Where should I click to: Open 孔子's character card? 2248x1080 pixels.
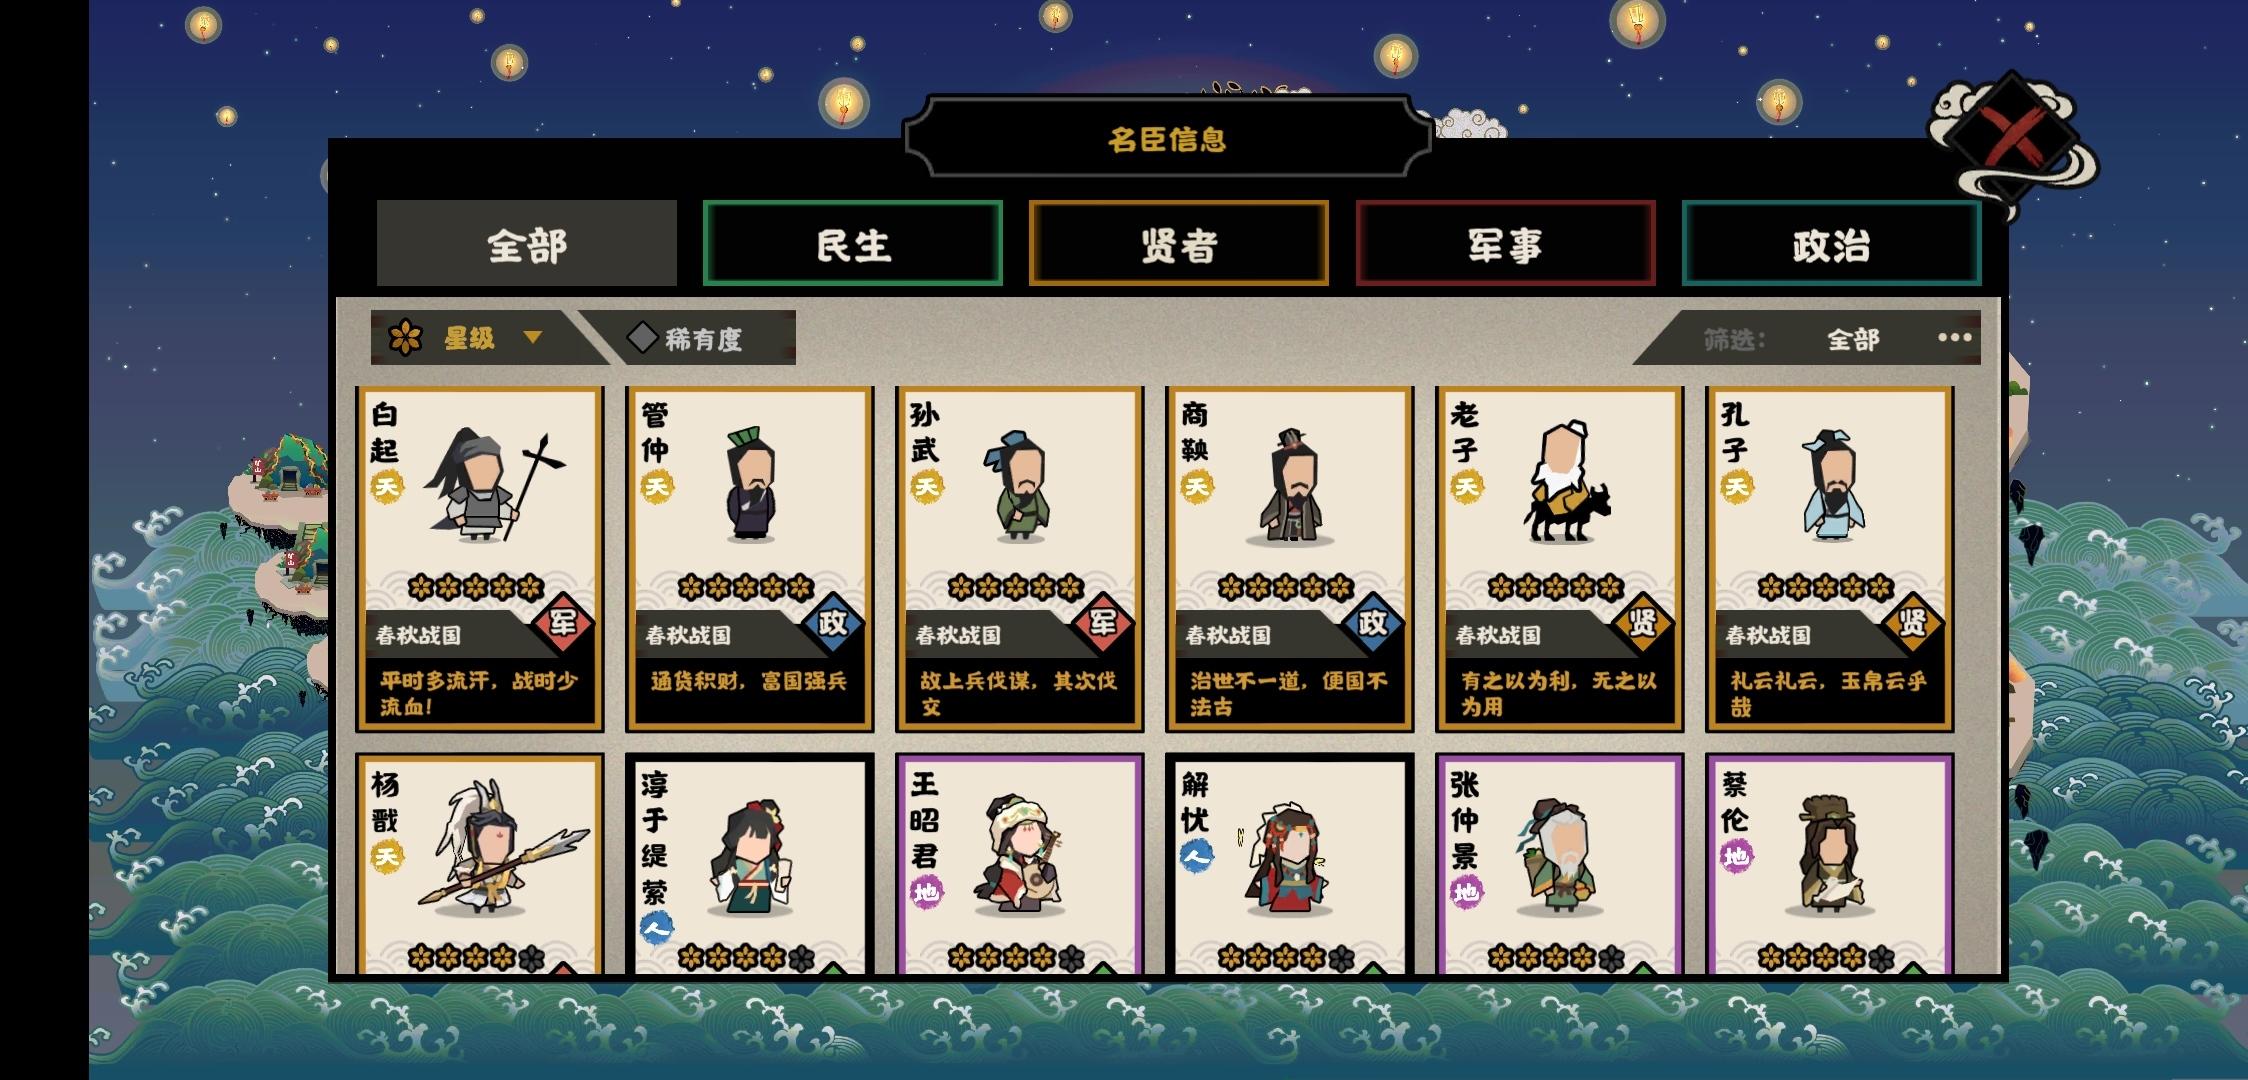[1830, 559]
